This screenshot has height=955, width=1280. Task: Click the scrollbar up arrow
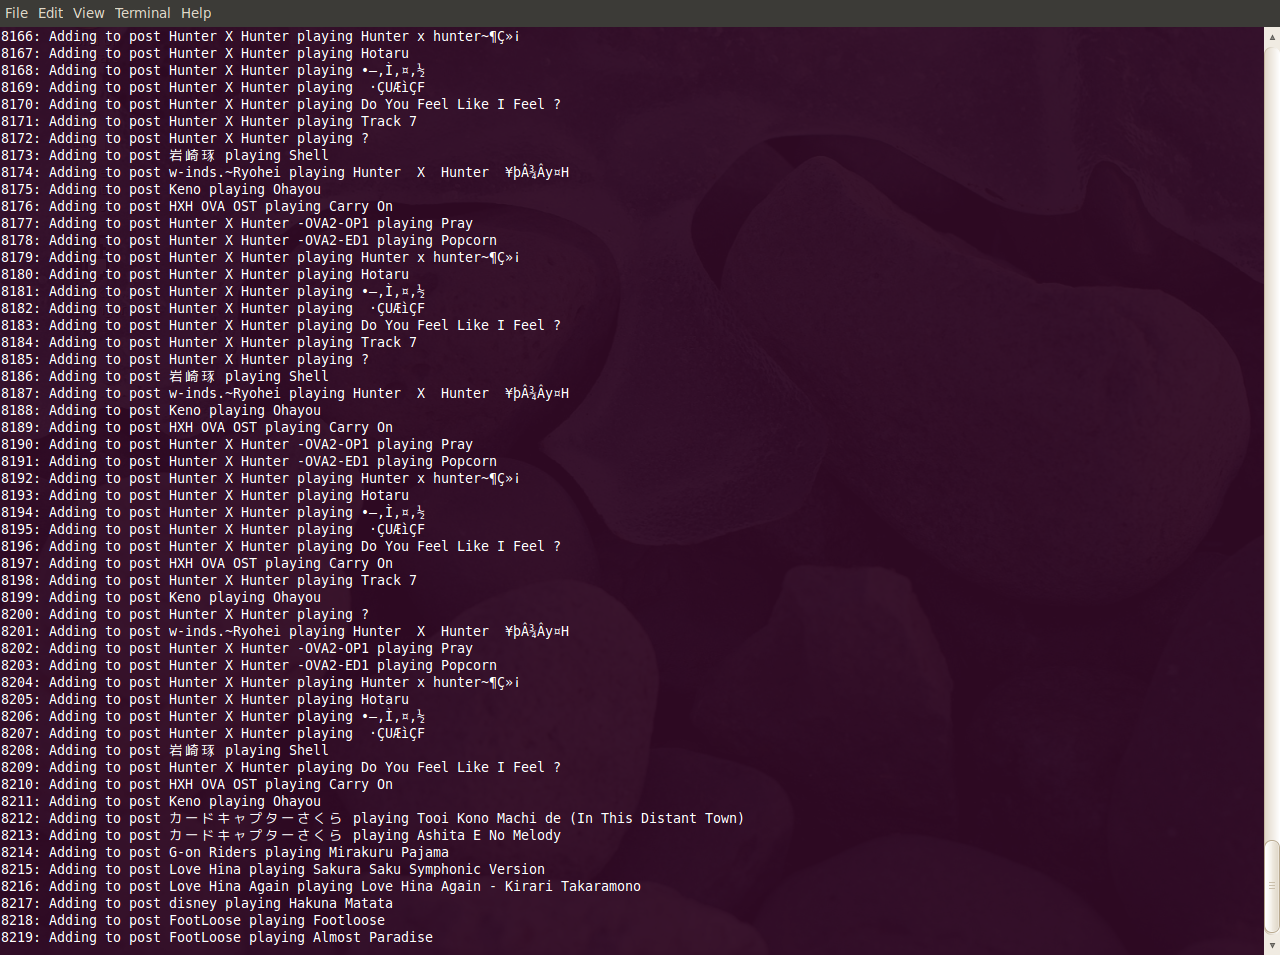coord(1272,36)
